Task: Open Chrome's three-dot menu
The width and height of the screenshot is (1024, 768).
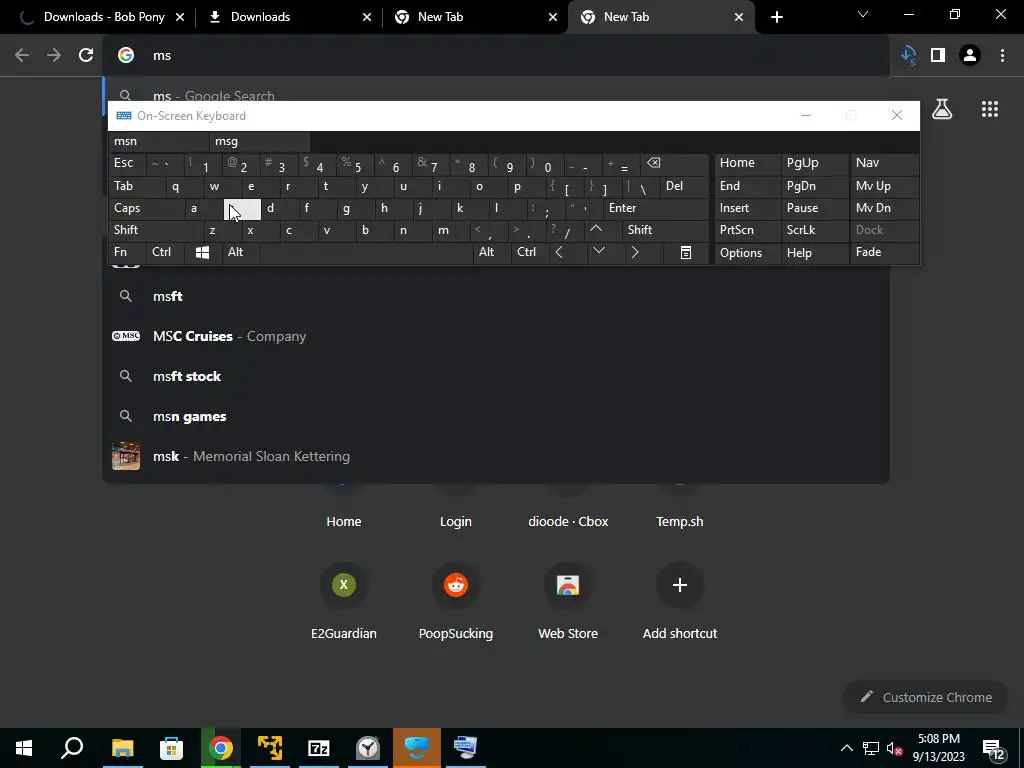Action: coord(1002,56)
